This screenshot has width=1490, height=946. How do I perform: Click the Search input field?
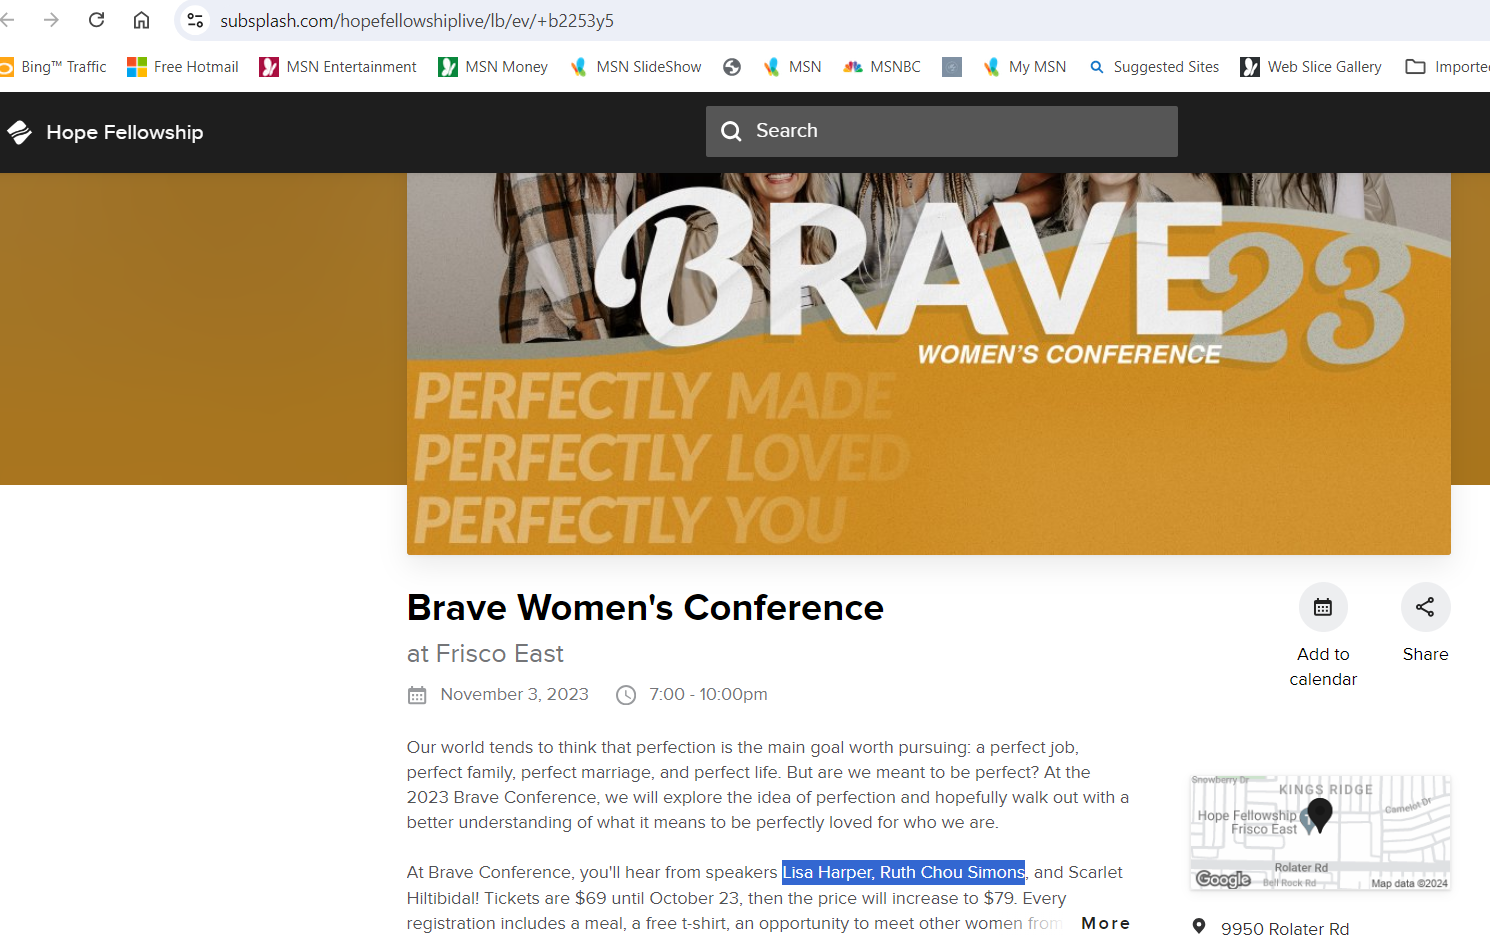pyautogui.click(x=960, y=131)
